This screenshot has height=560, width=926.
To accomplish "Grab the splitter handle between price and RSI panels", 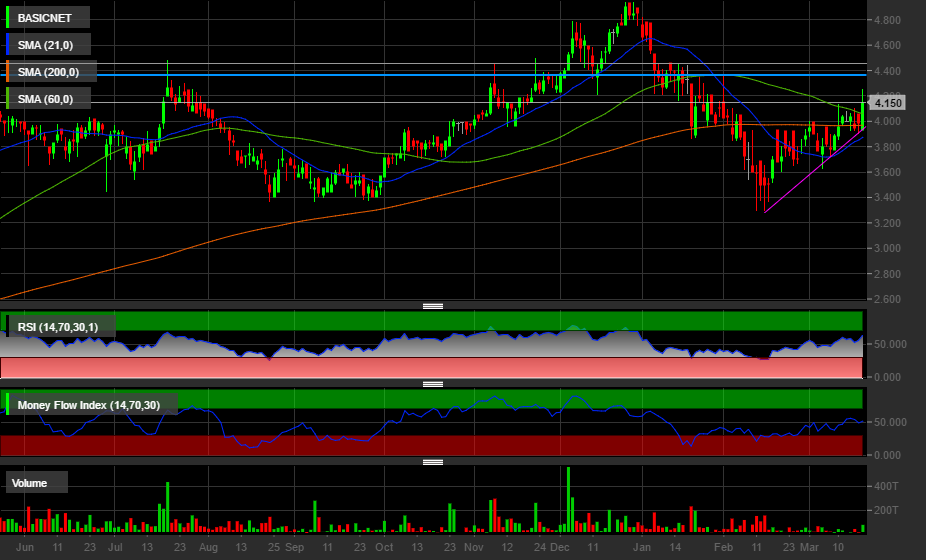I will click(x=433, y=306).
